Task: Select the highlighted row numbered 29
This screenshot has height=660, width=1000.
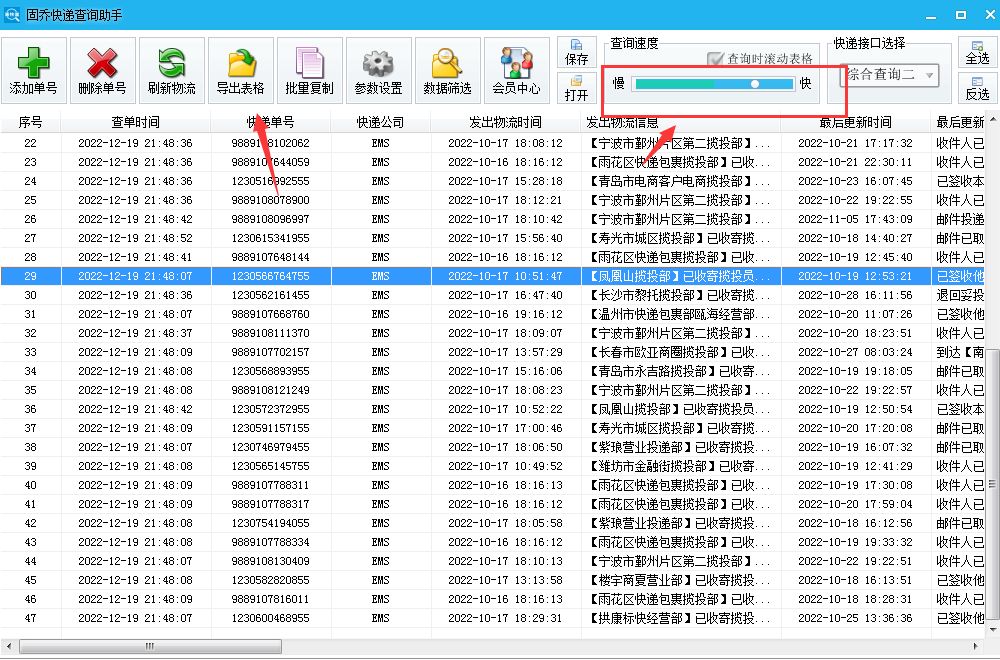Action: (x=400, y=276)
